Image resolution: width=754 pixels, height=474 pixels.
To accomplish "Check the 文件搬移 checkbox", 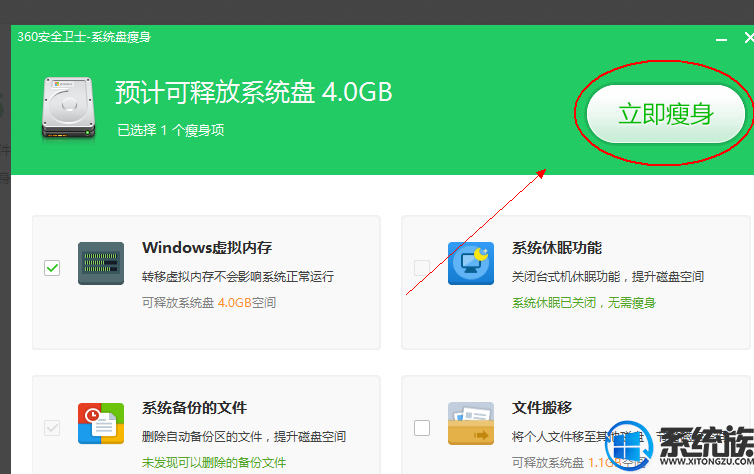I will click(422, 427).
